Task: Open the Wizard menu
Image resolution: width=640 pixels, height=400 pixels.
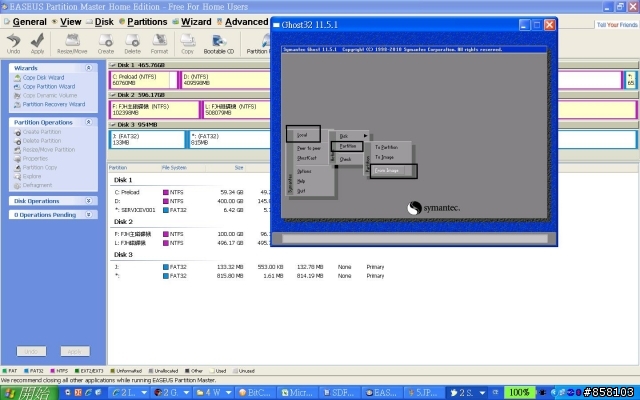Action: [x=196, y=22]
